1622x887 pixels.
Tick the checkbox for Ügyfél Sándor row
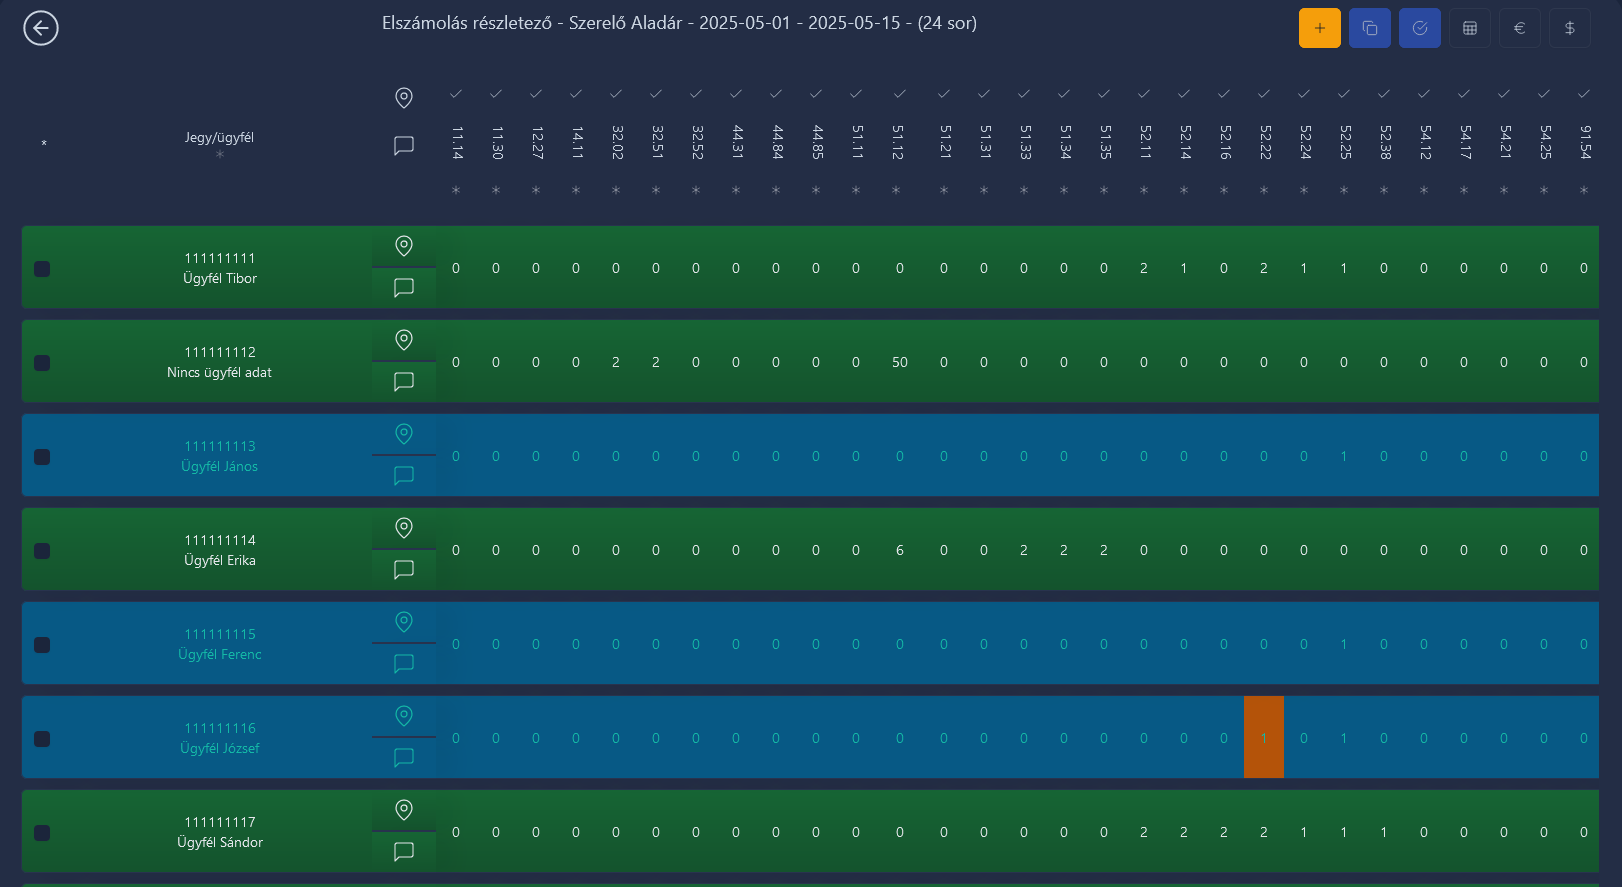[x=42, y=833]
